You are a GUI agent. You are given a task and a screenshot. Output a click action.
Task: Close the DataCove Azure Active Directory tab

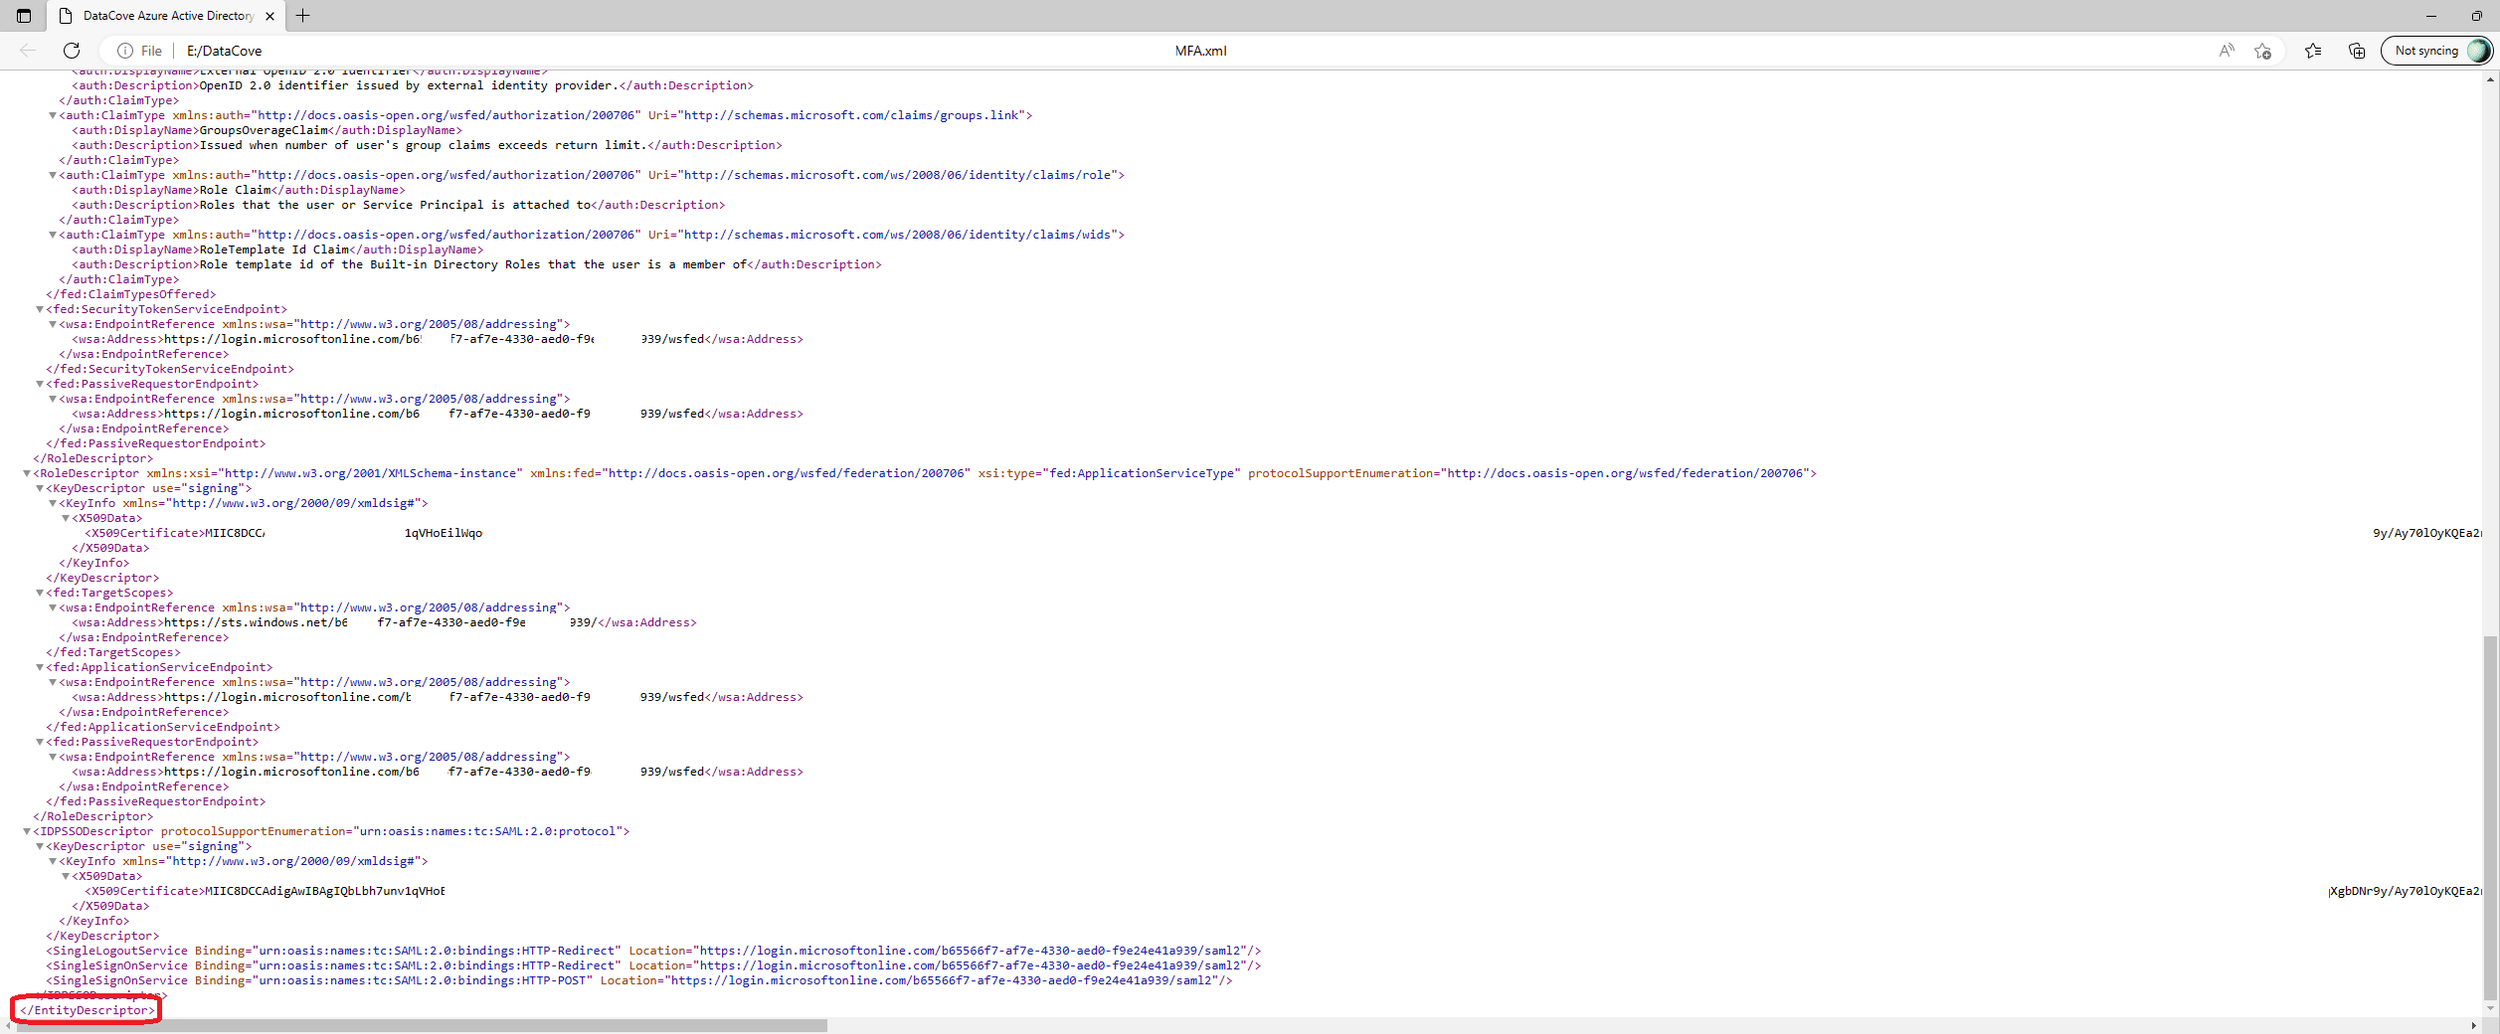click(x=270, y=16)
